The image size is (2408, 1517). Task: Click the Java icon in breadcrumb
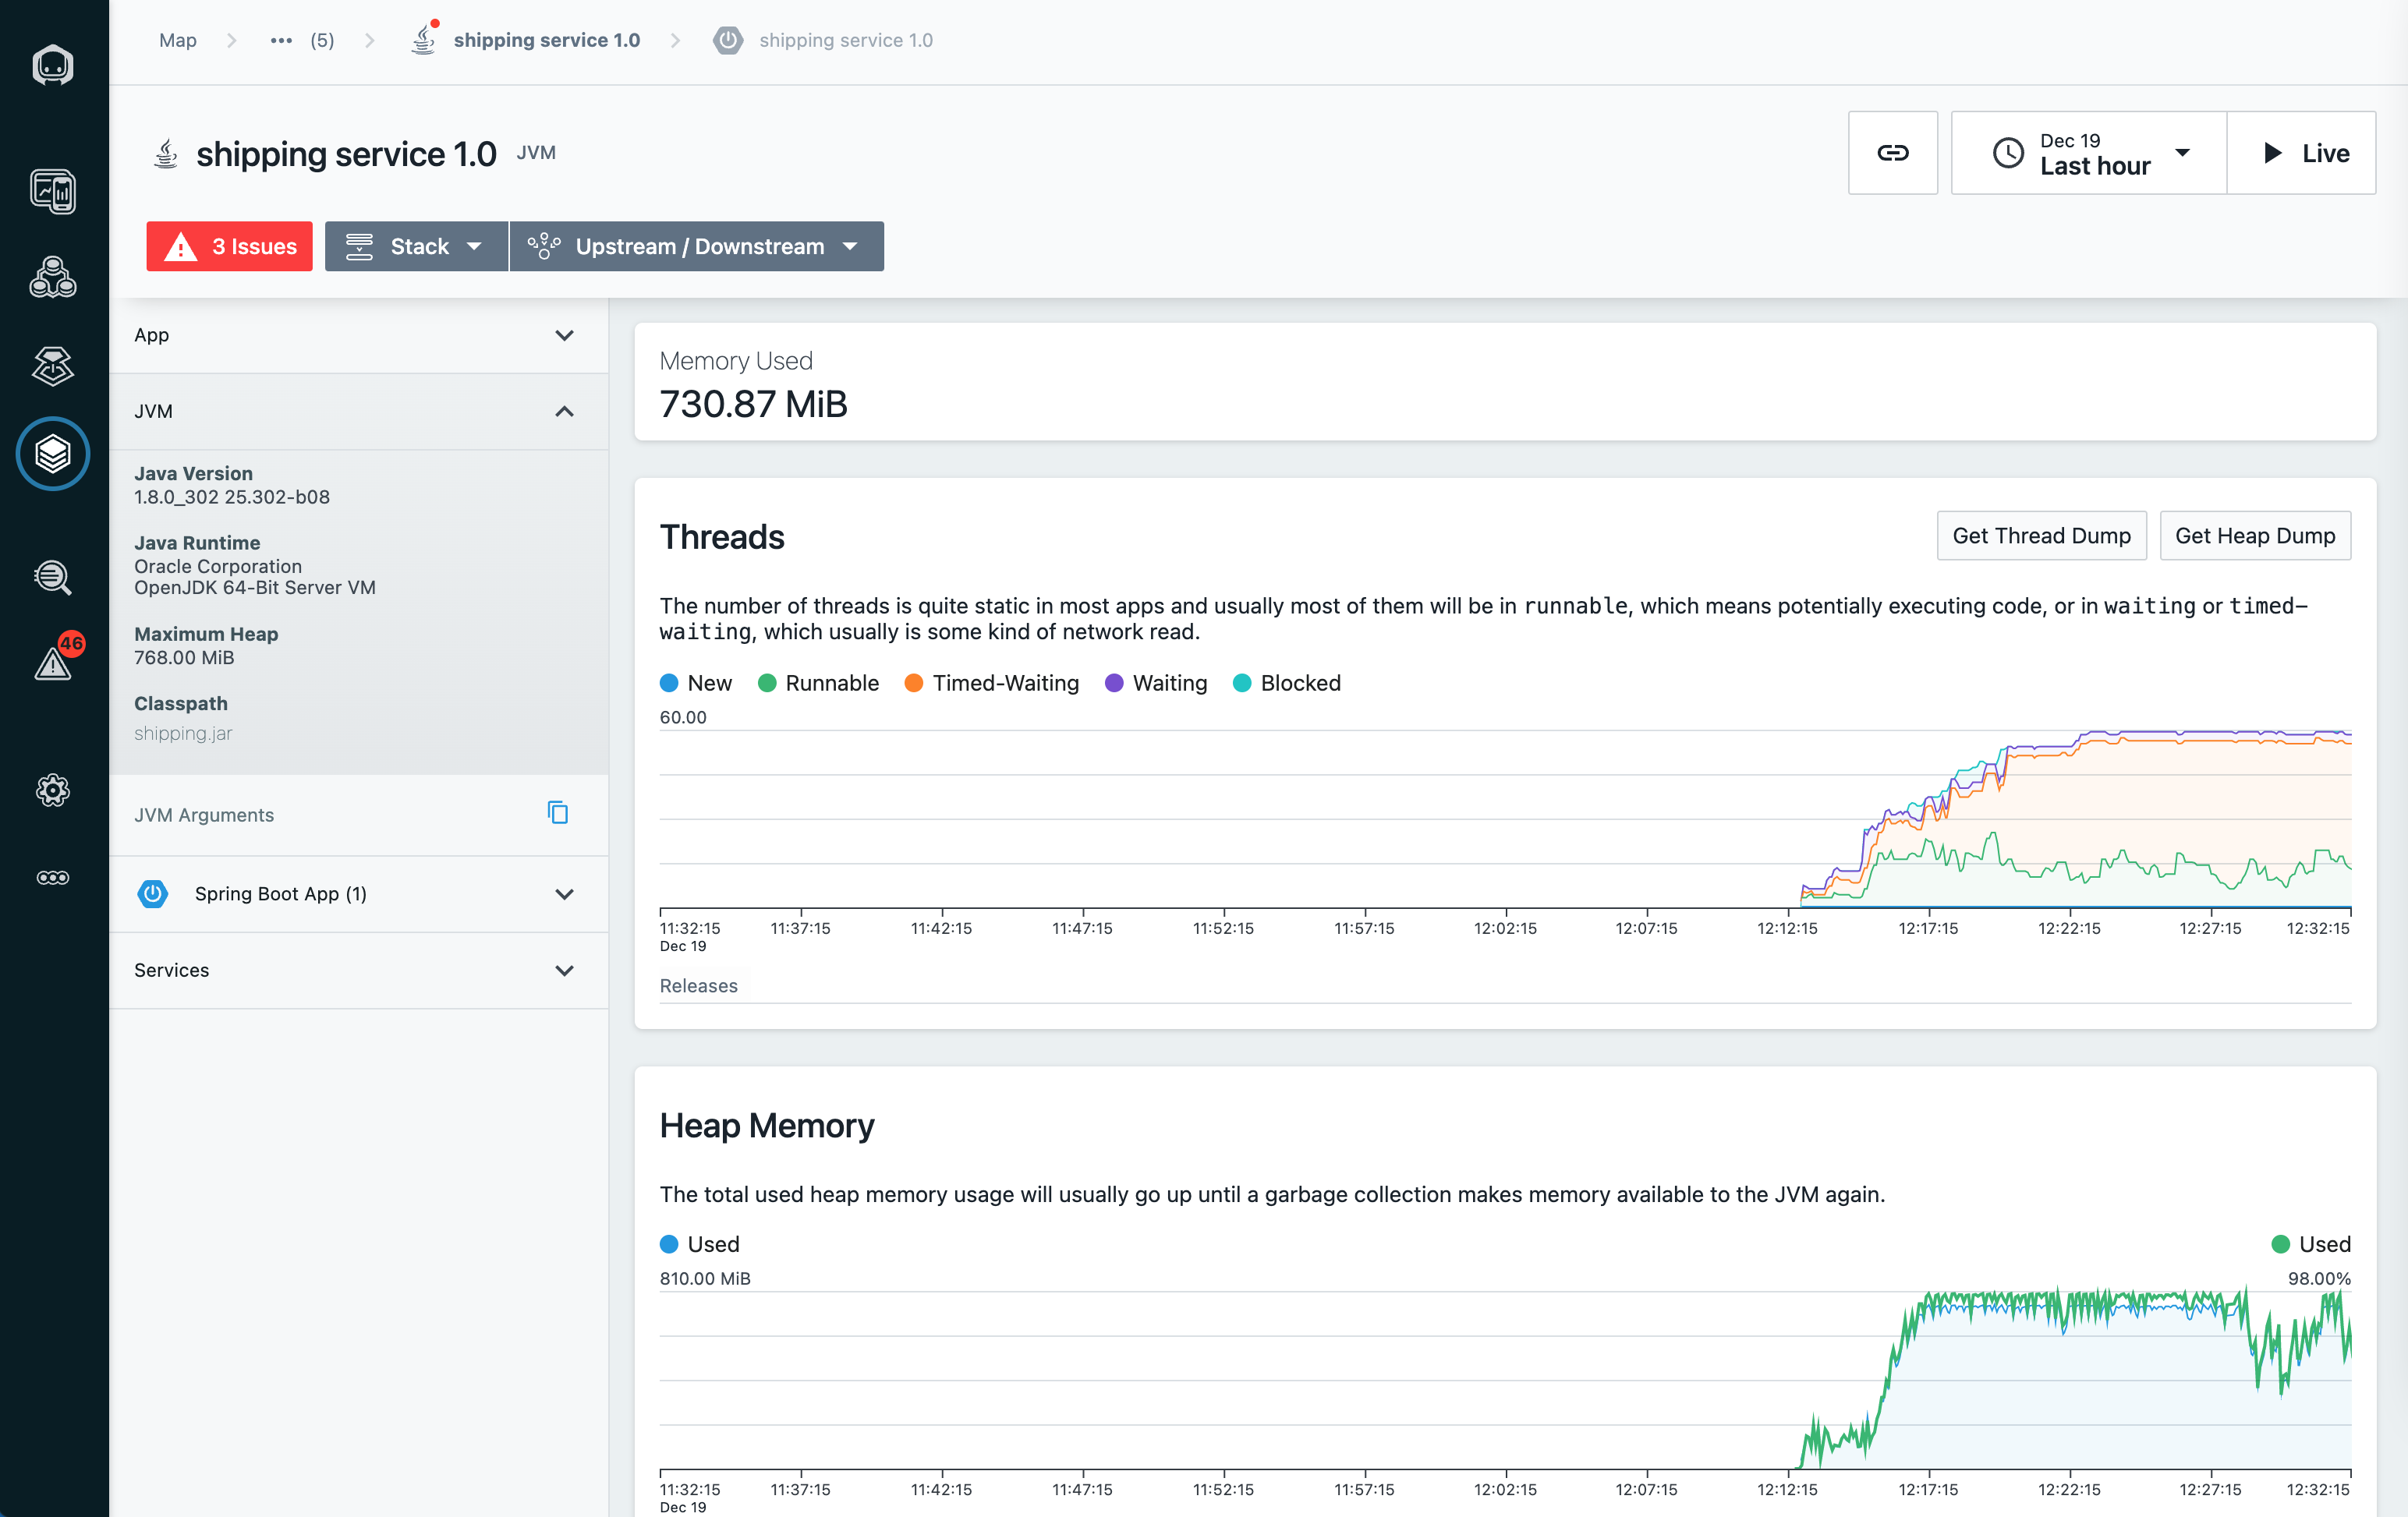(424, 40)
